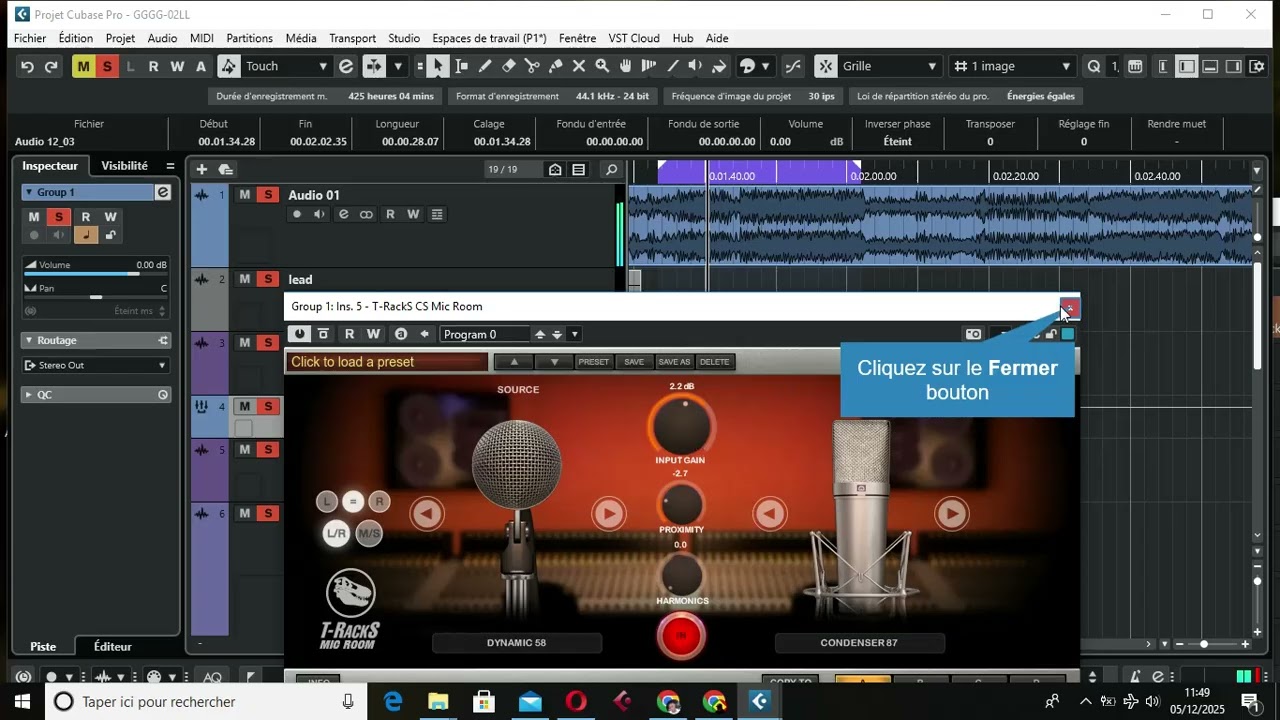
Task: Bypass plugin with the power button
Action: click(299, 334)
